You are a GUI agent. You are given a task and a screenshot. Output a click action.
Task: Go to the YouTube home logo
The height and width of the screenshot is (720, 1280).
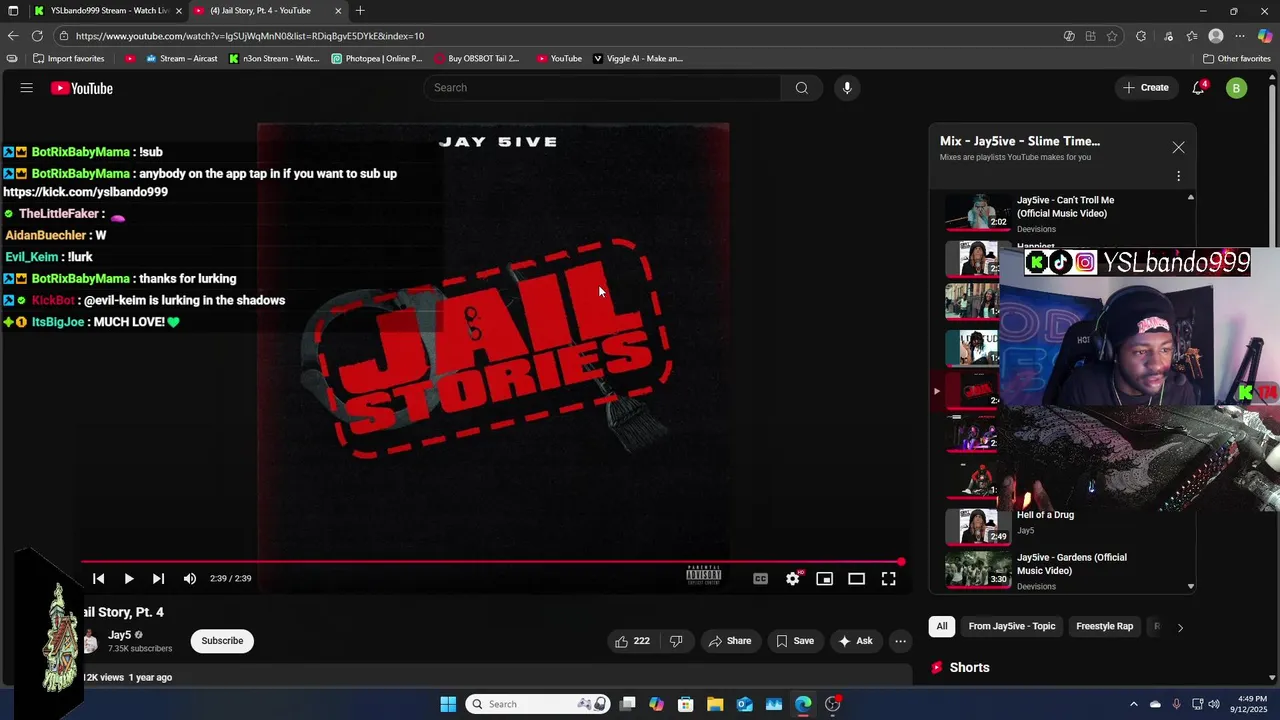(82, 88)
